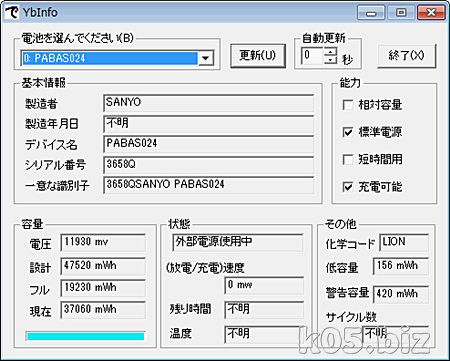Click the 温度 field showing 不明
Image resolution: width=450 pixels, height=361 pixels.
[264, 334]
